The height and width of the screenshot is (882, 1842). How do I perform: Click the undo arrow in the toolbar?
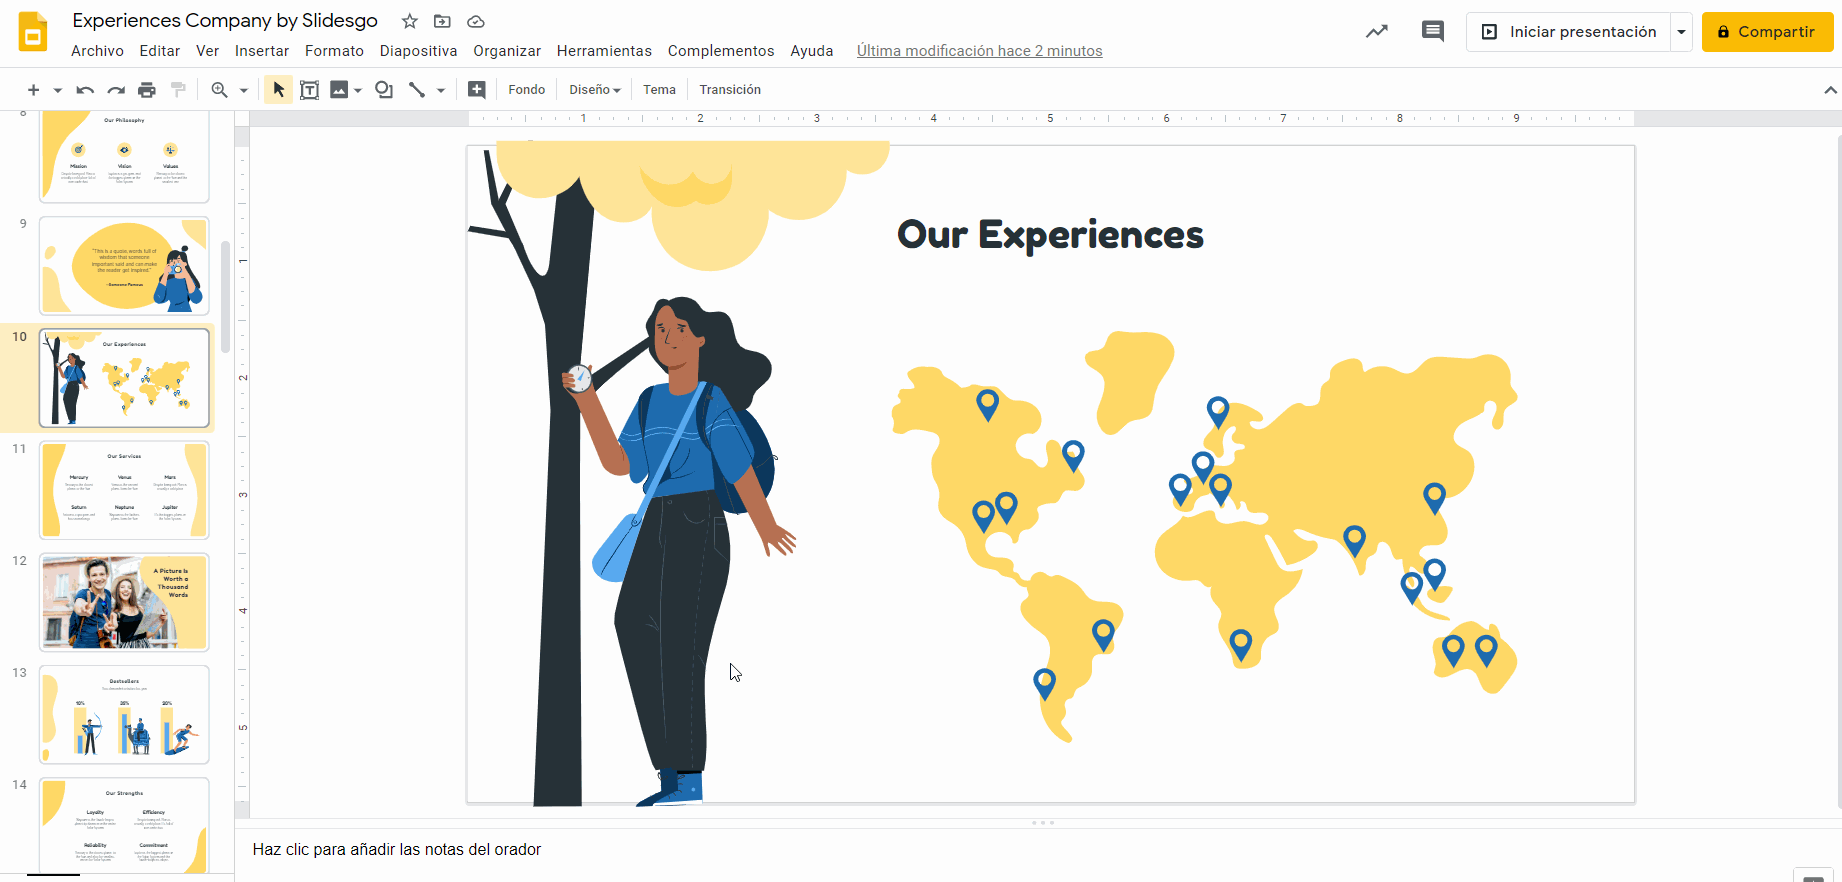tap(85, 90)
